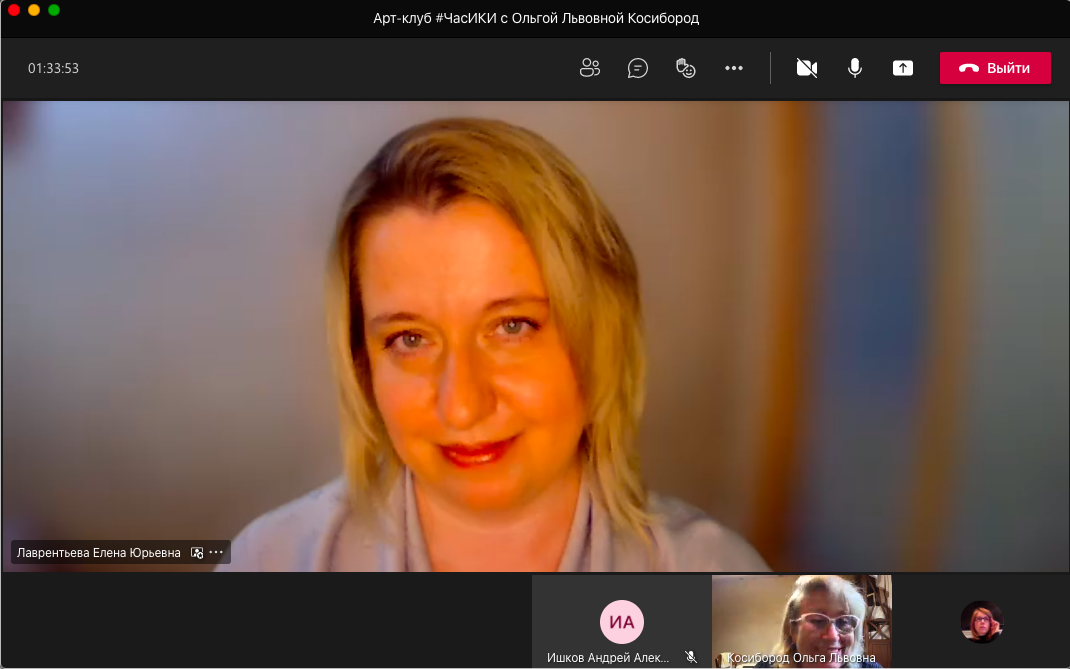Share screen content with upload arrow icon
Image resolution: width=1070 pixels, height=669 pixels.
click(903, 68)
